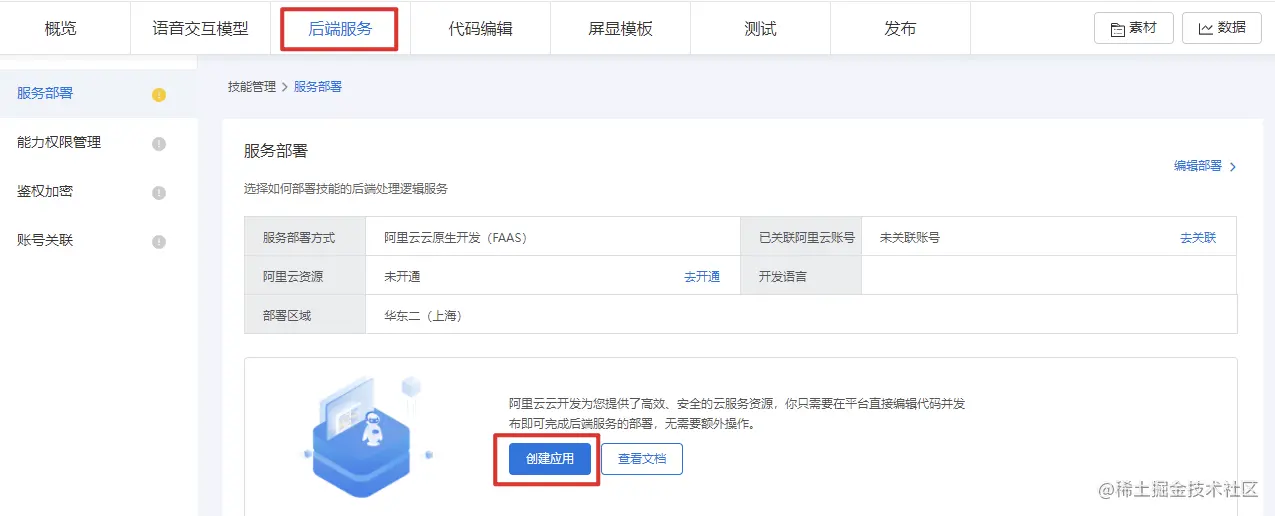Click the chart icon on 数据 button

pyautogui.click(x=1205, y=28)
